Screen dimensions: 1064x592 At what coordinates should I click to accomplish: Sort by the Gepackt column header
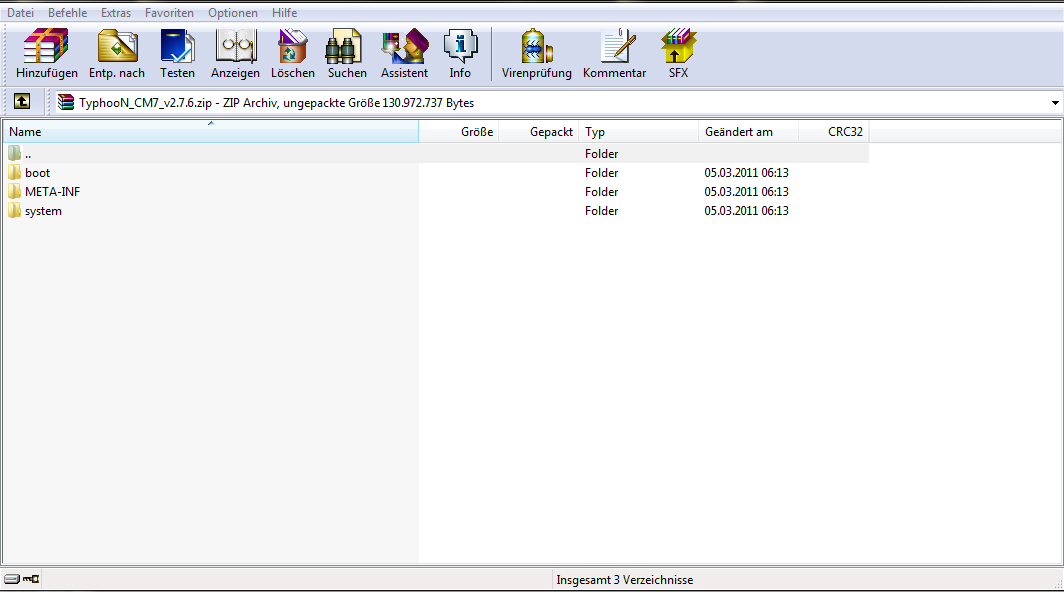point(539,132)
